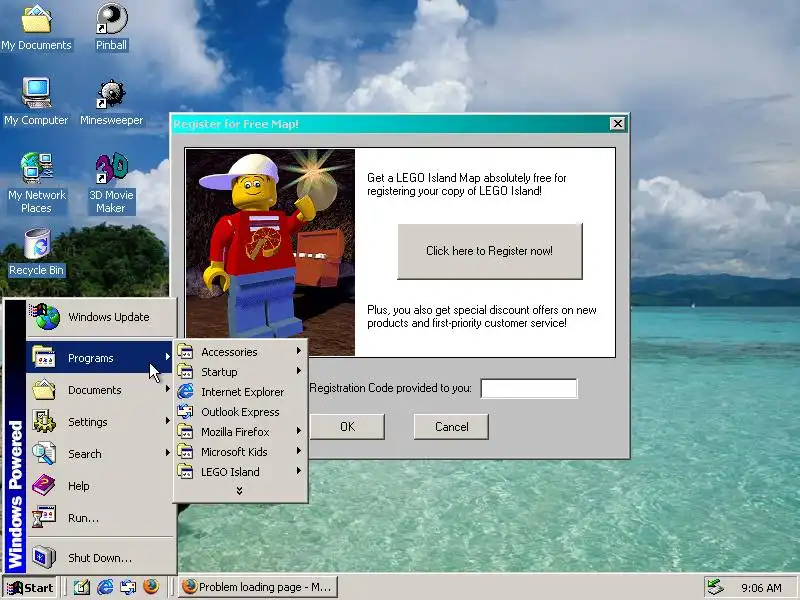Click the 9:06 AM taskbar clock
This screenshot has height=600, width=800.
coord(761,588)
